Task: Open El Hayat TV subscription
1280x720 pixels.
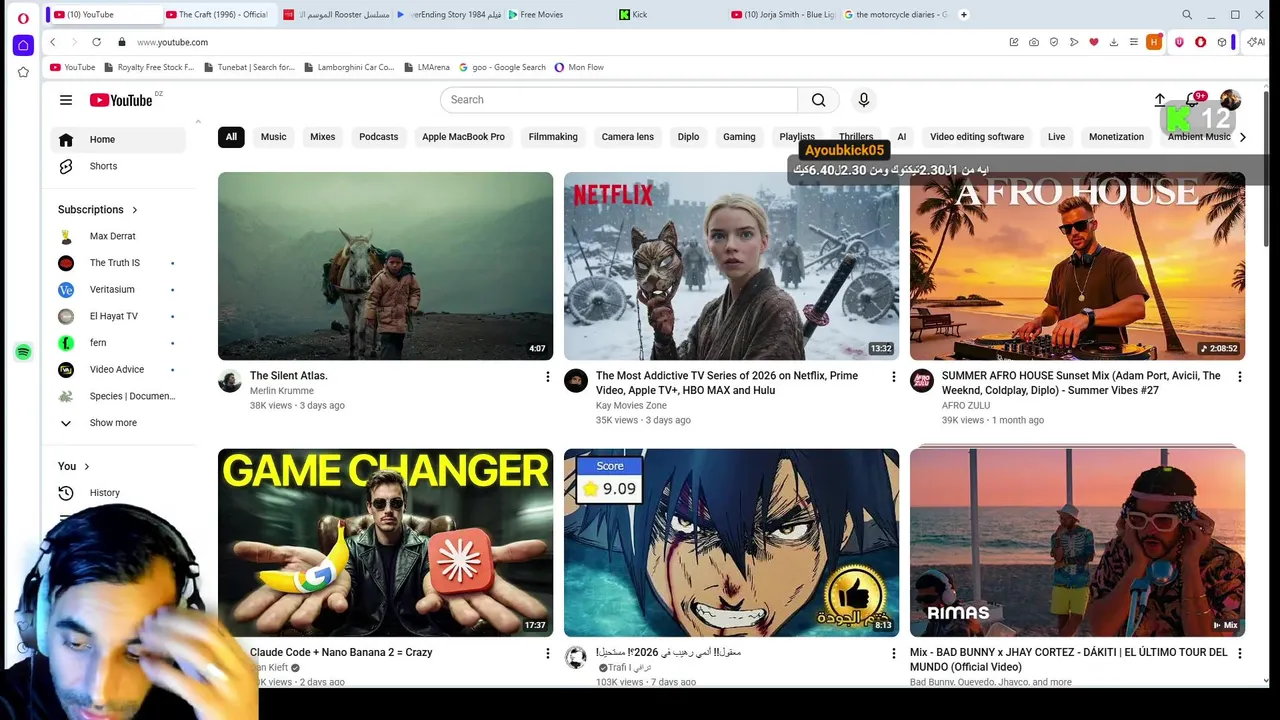Action: [x=118, y=316]
